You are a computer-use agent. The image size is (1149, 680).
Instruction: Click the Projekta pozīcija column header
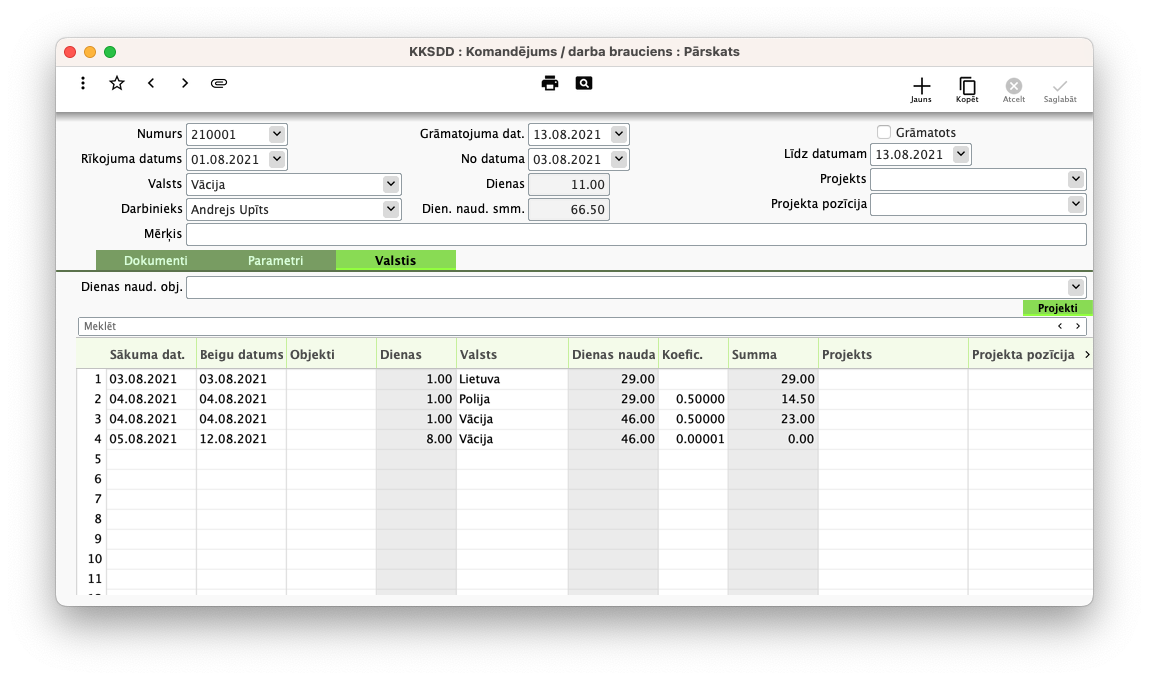coord(1023,355)
